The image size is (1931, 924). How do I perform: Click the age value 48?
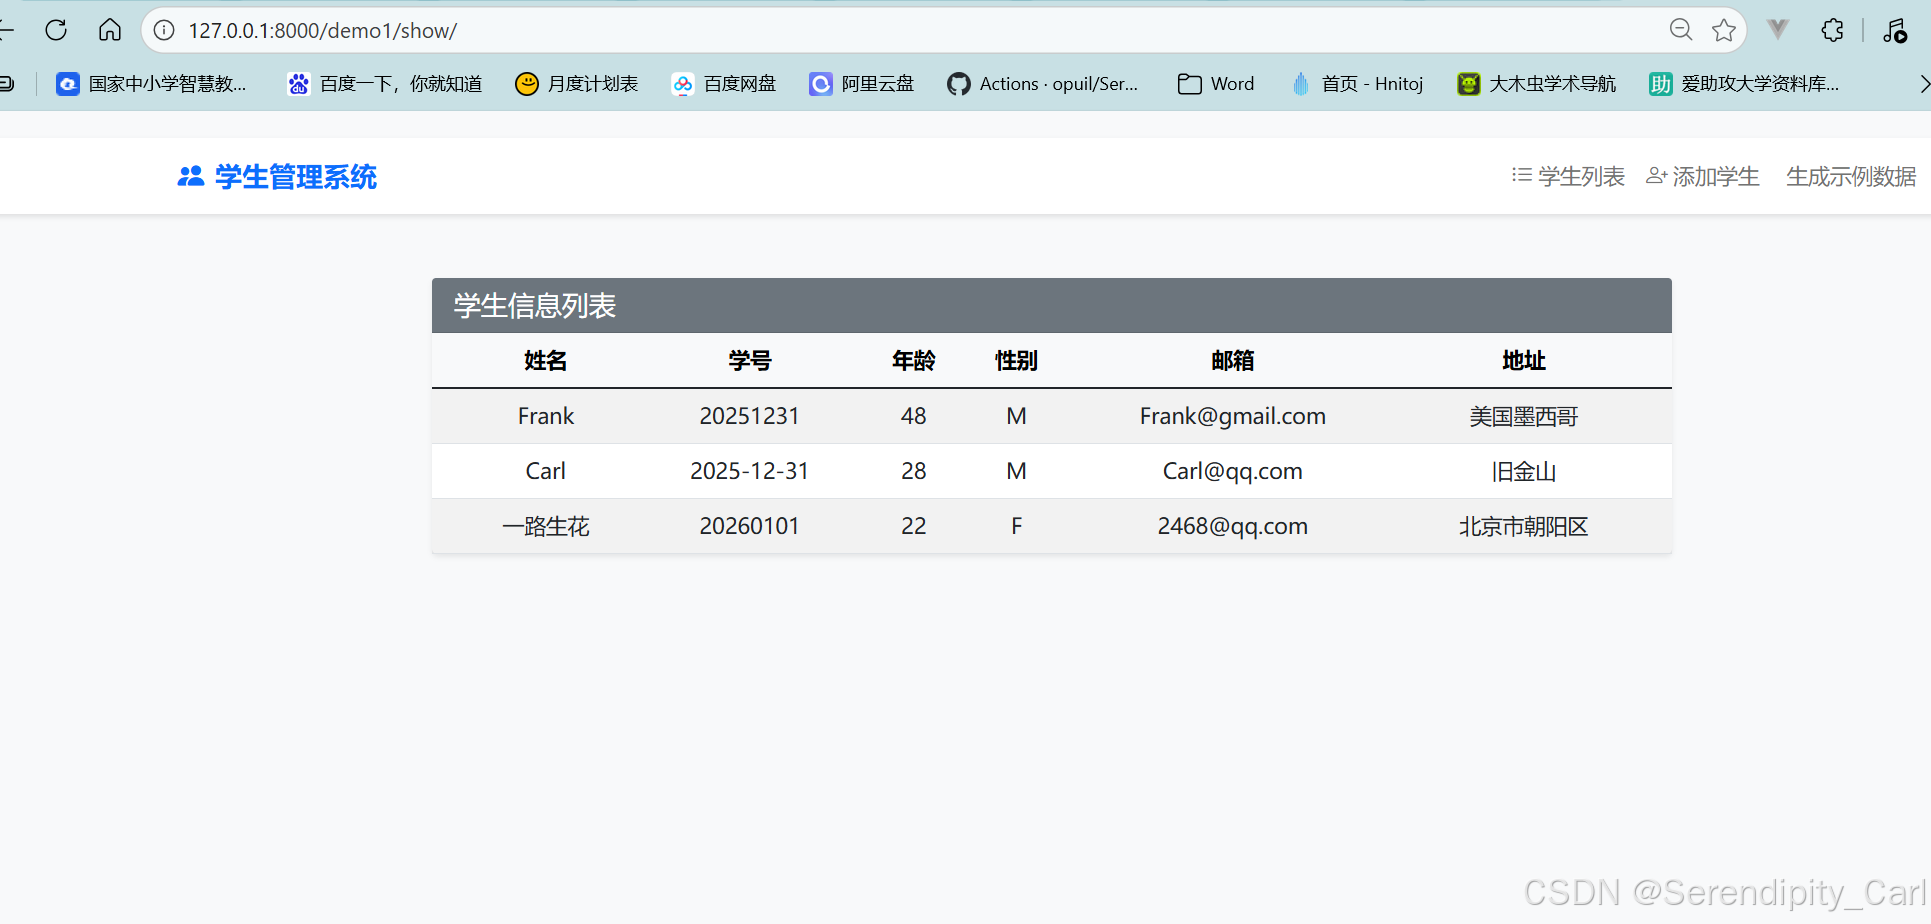pos(913,416)
